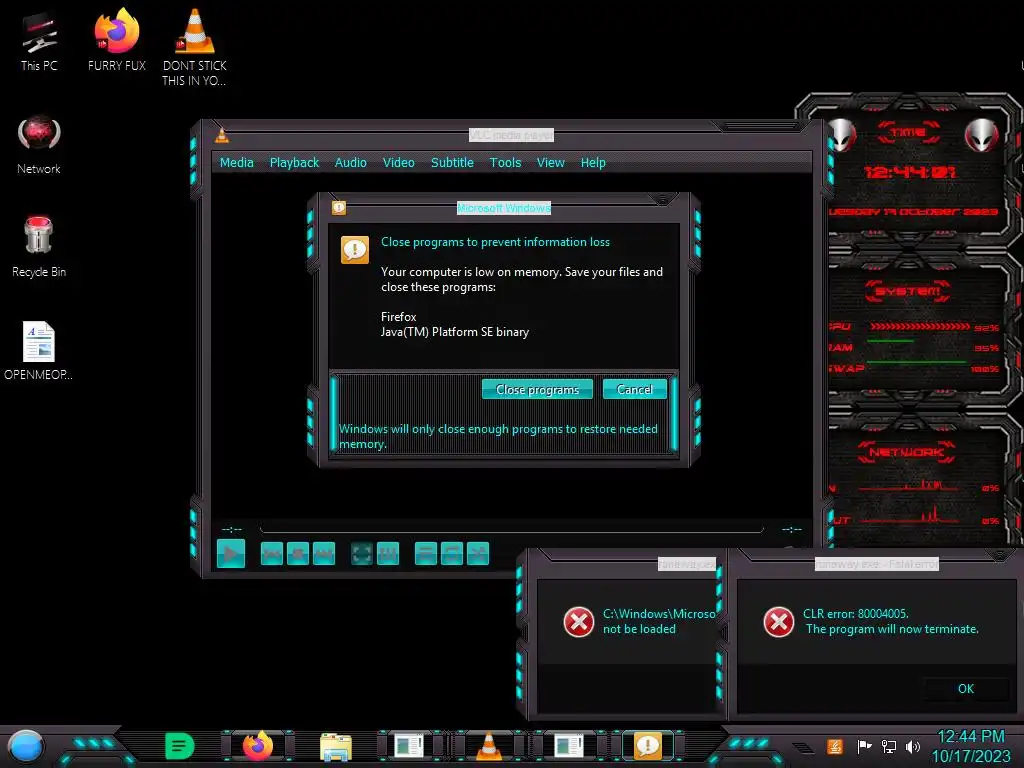Click the VLC seek progress bar
This screenshot has width=1024, height=768.
click(511, 529)
